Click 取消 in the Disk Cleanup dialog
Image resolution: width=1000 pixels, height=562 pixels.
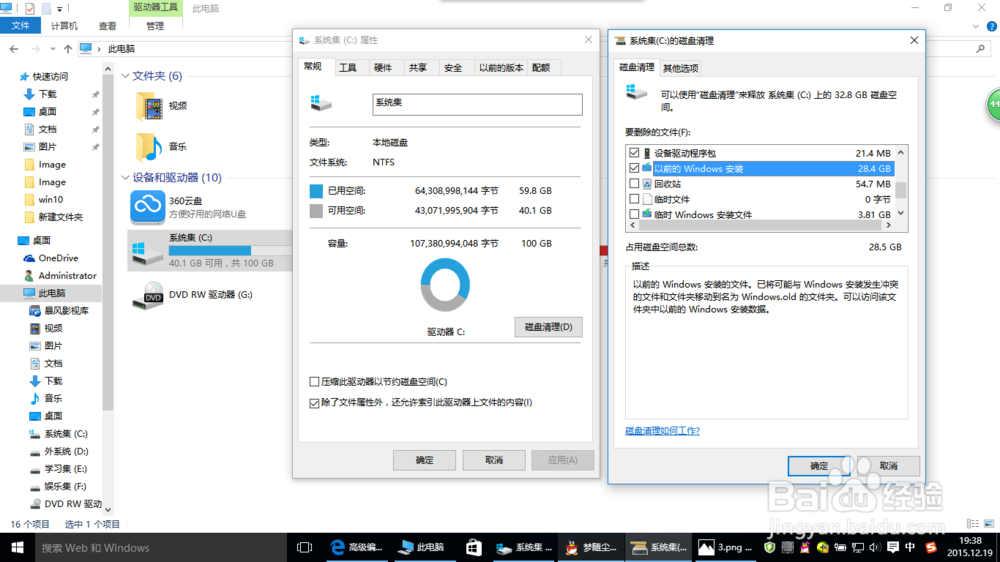(x=888, y=466)
